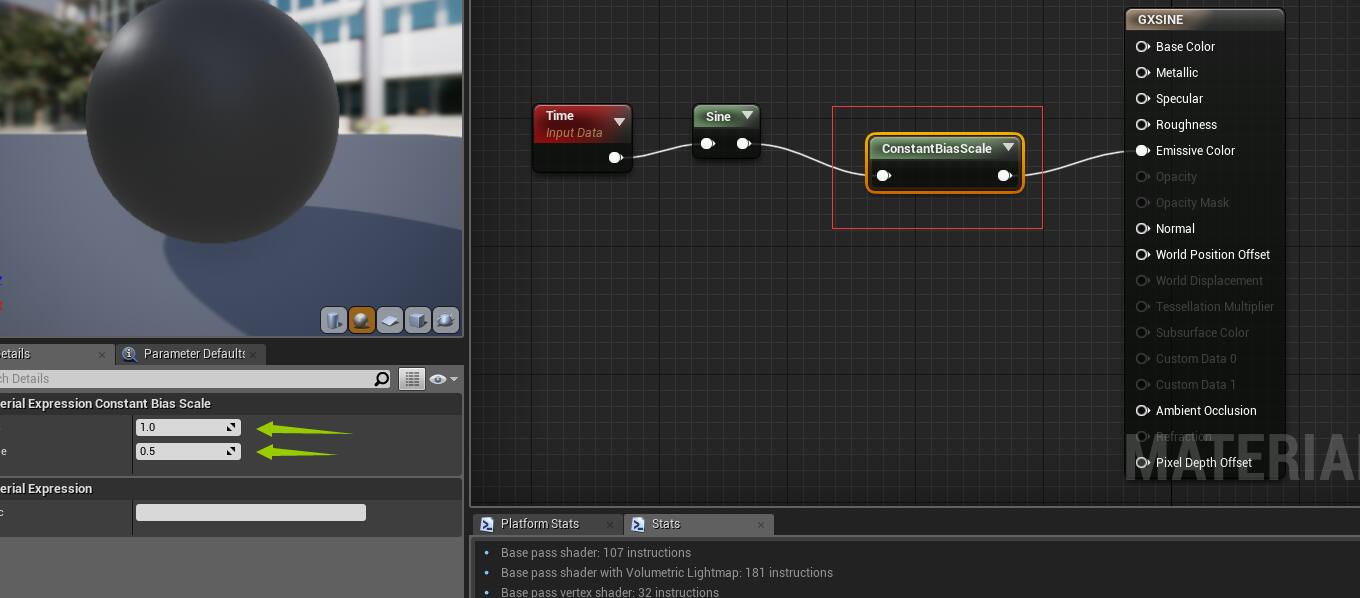The image size is (1360, 598).
Task: Use cube as preview mesh
Action: coord(417,320)
